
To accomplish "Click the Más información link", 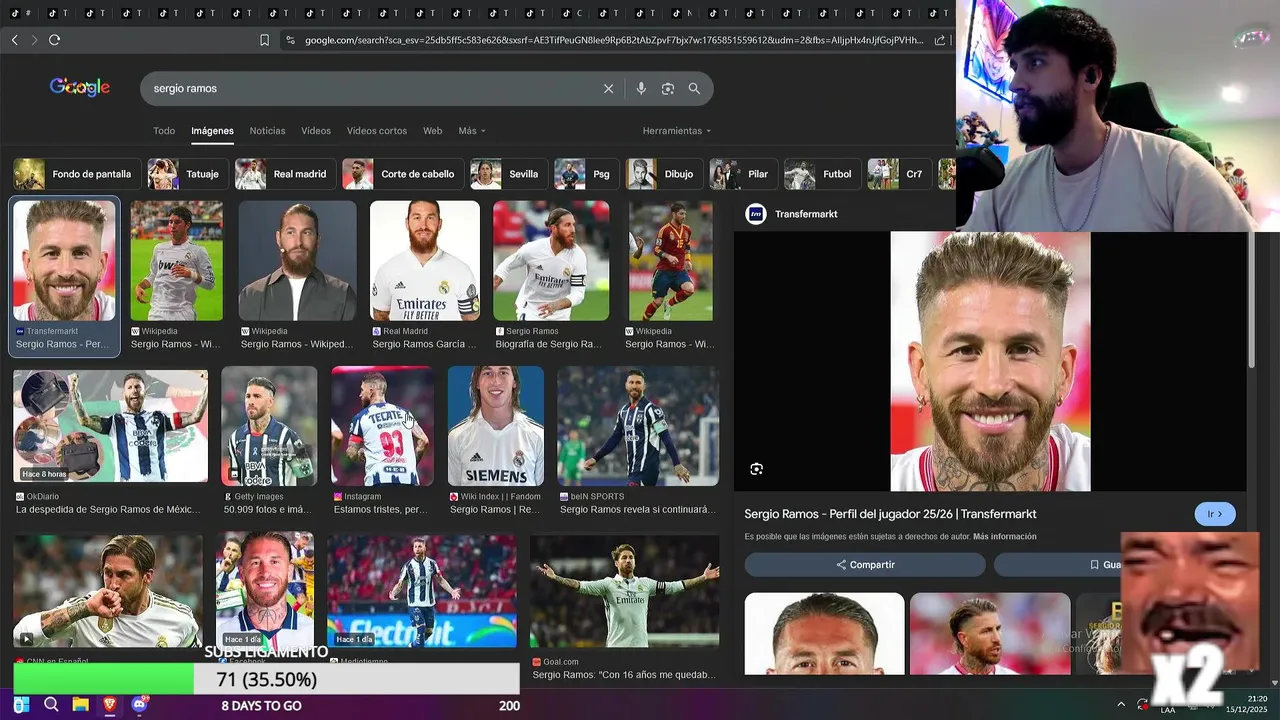I will coord(1004,537).
